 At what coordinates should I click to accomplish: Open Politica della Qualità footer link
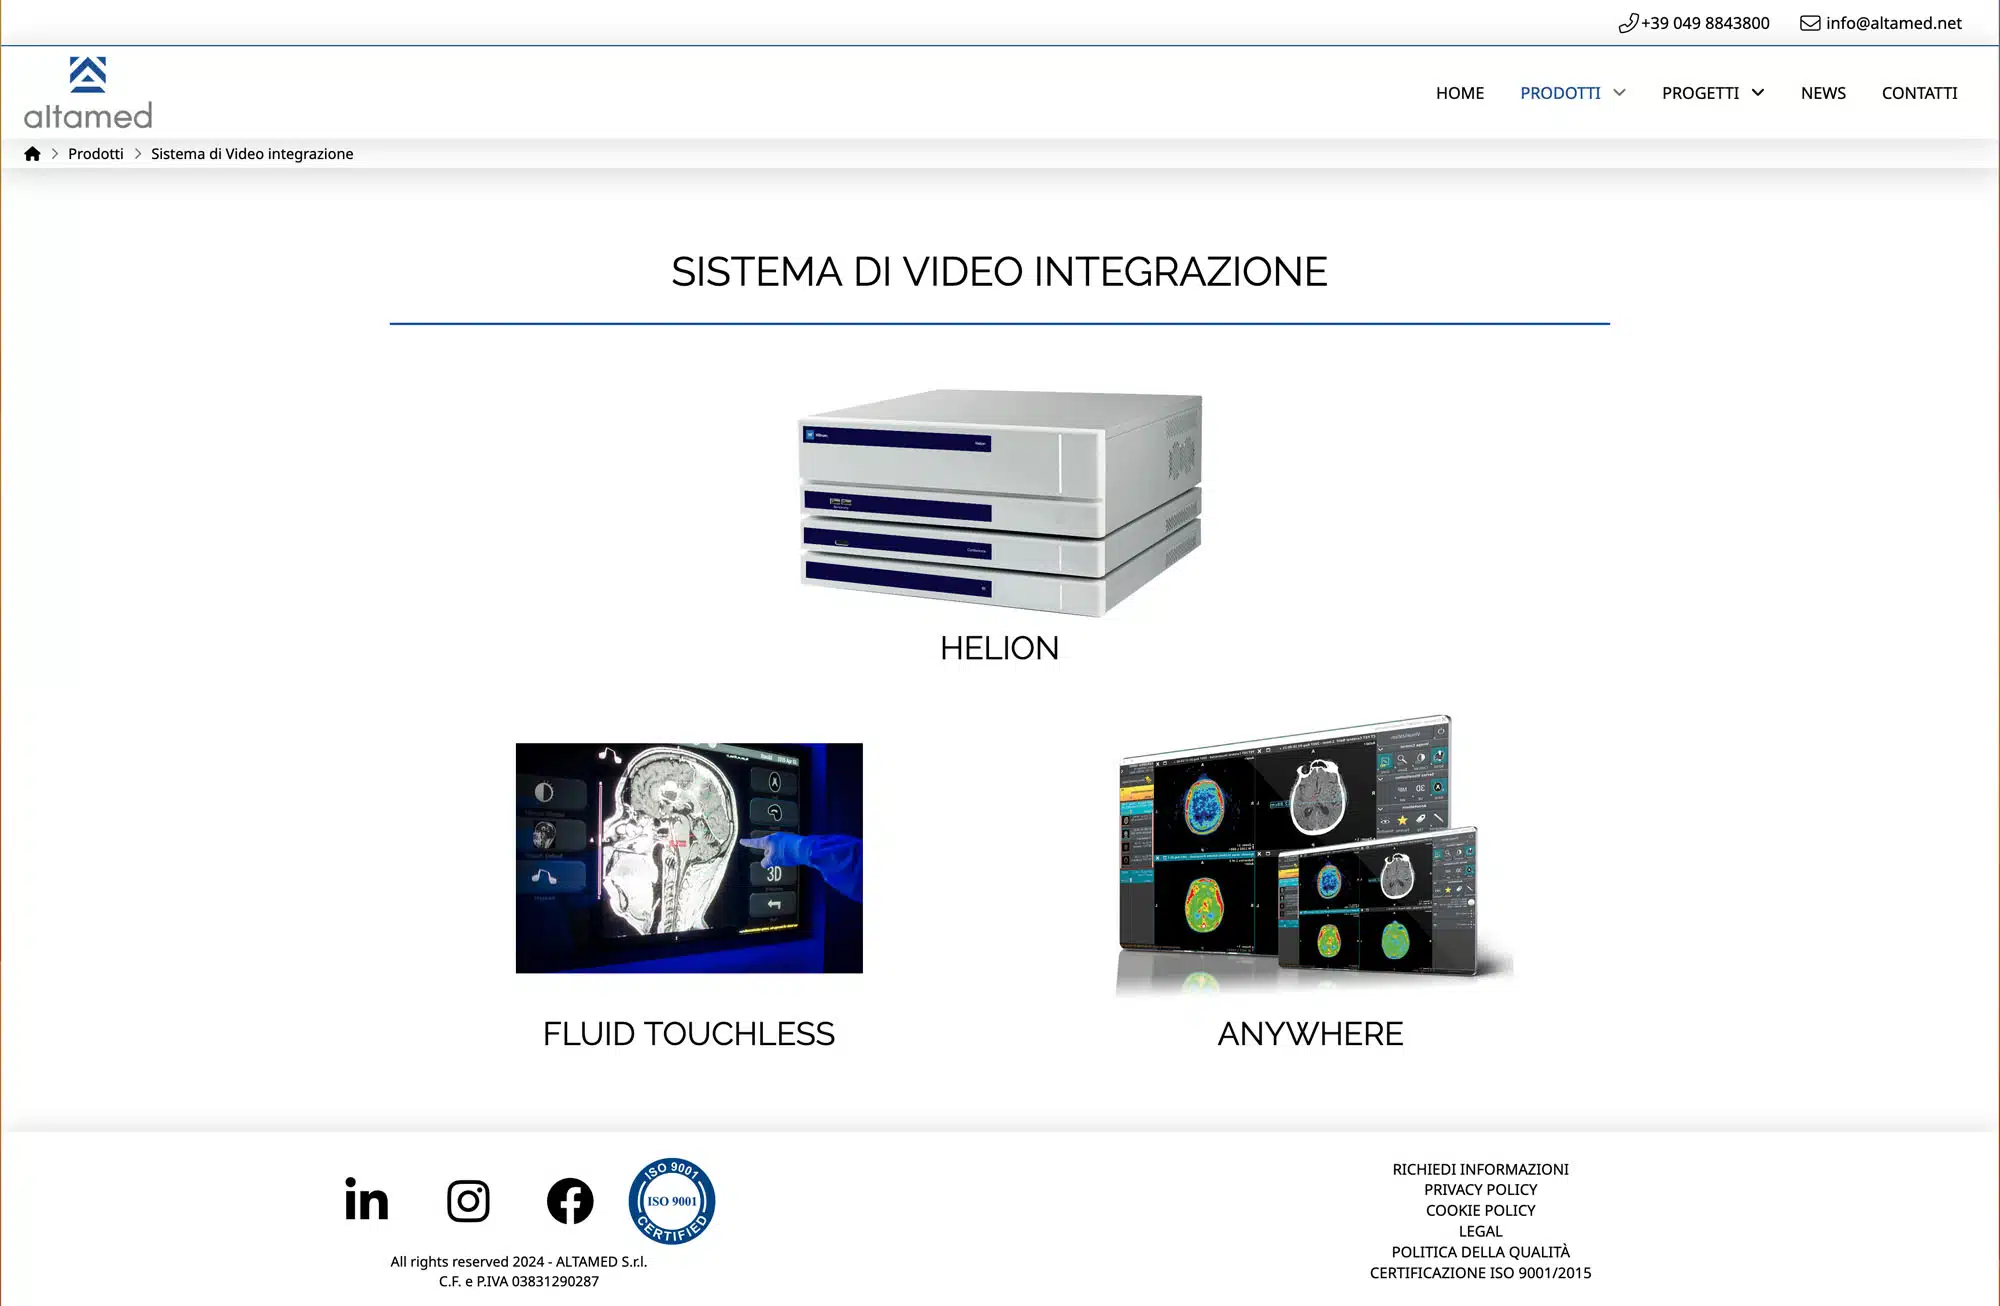coord(1480,1252)
